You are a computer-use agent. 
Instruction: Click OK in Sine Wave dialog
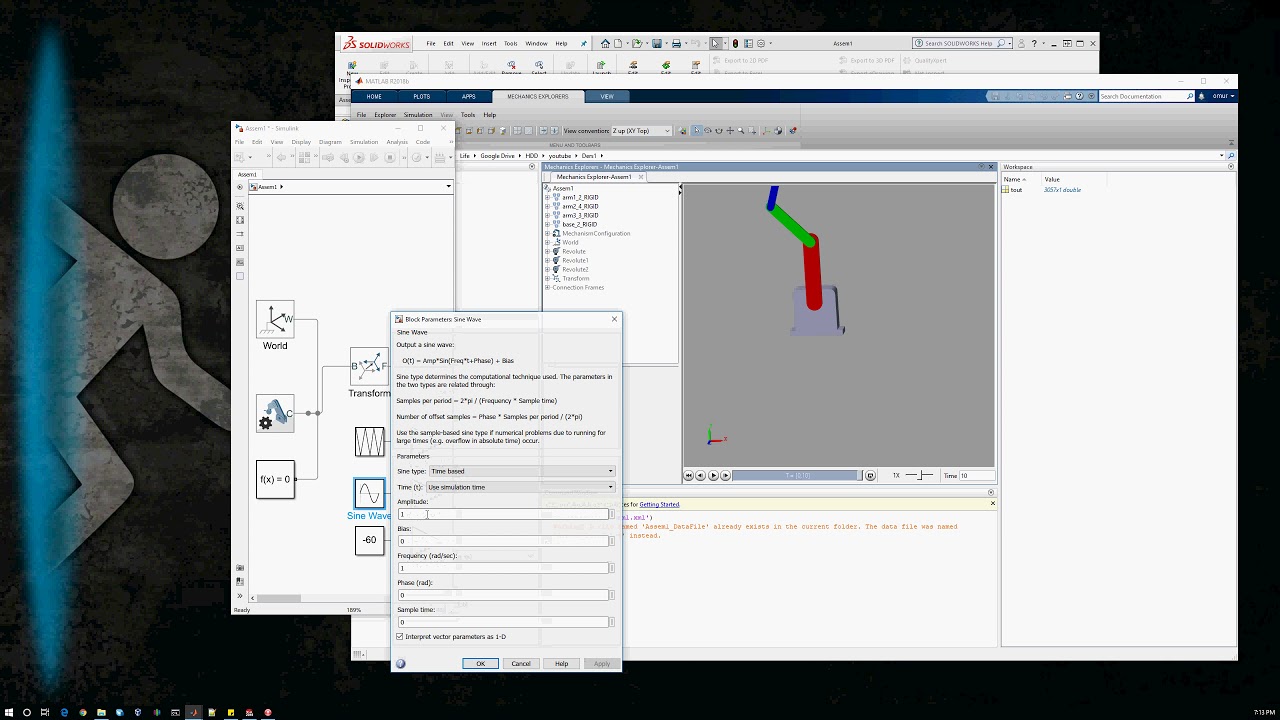point(480,664)
